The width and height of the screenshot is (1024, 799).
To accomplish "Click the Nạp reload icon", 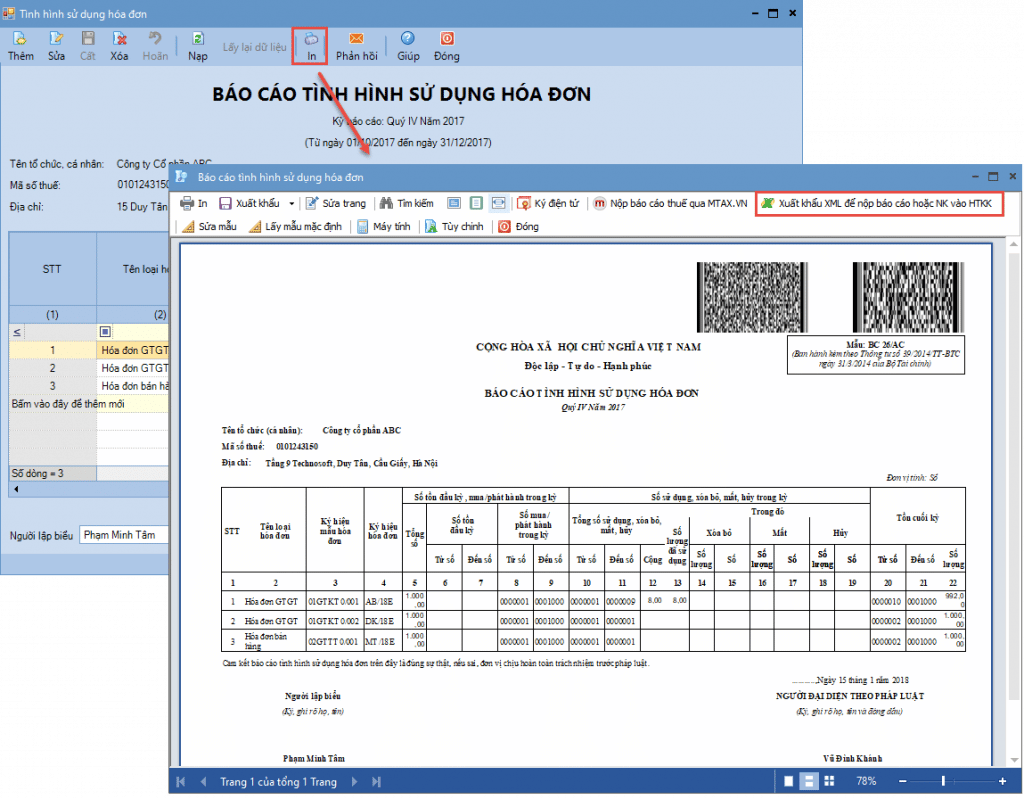I will (x=197, y=39).
